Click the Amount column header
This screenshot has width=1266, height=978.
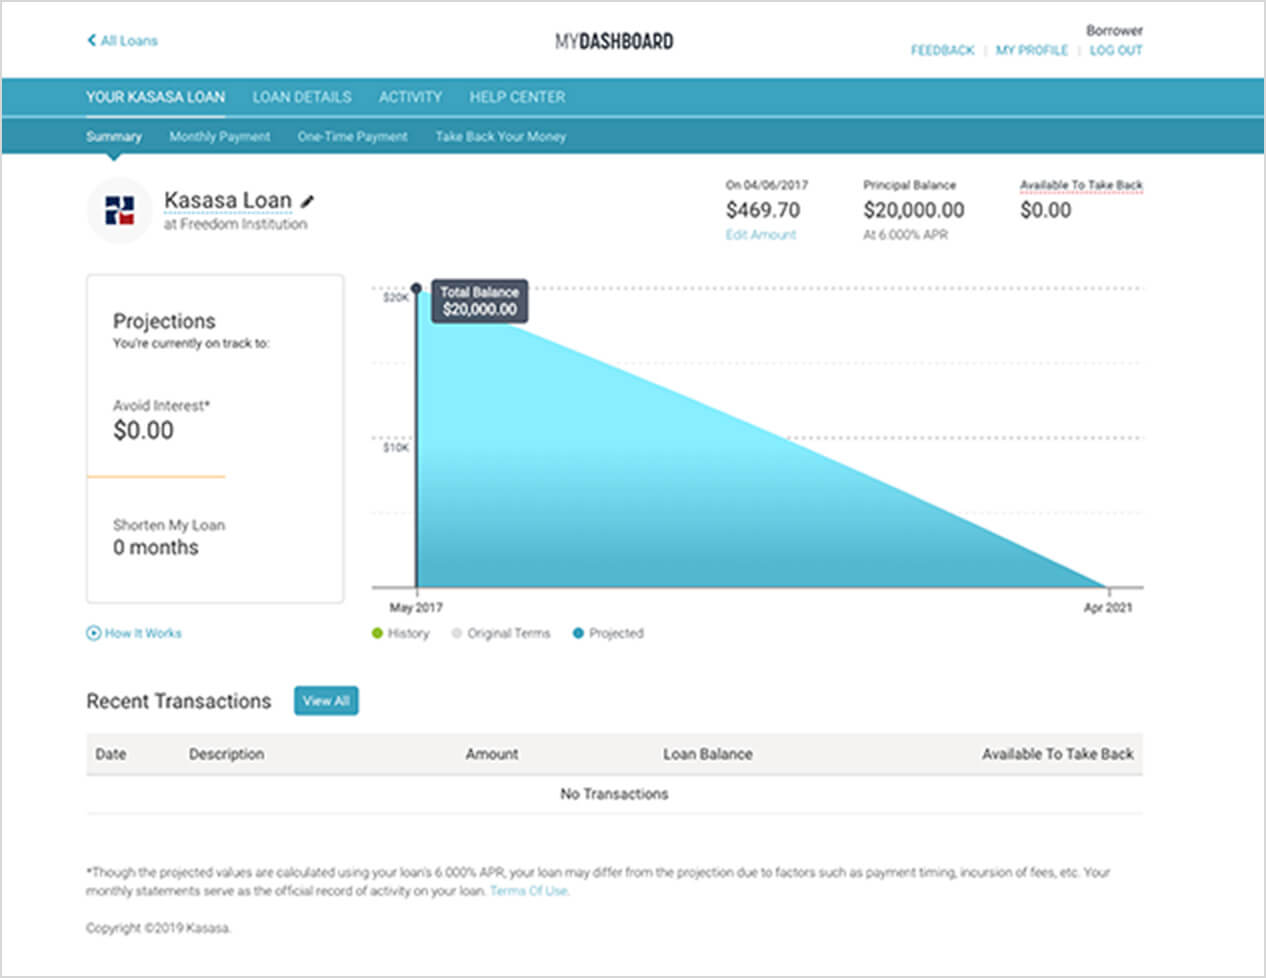click(x=492, y=754)
